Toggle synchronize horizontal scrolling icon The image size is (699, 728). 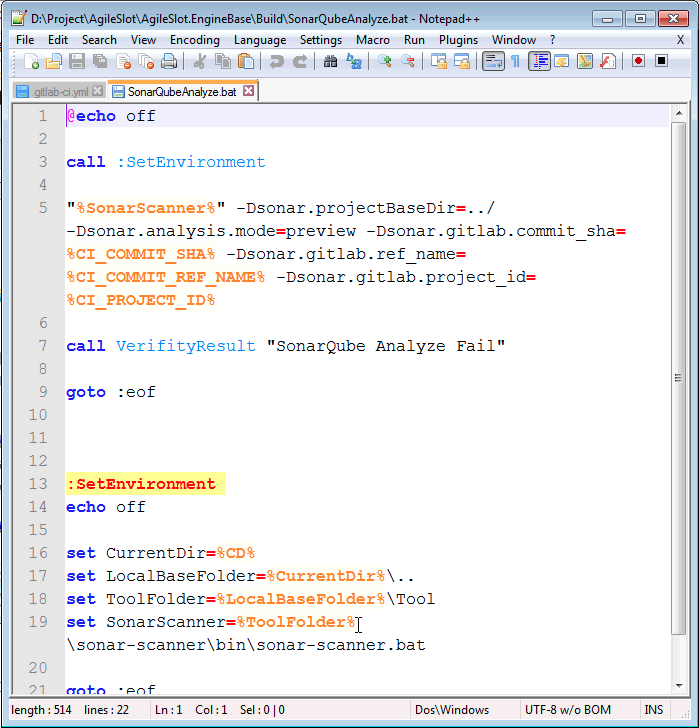point(462,61)
